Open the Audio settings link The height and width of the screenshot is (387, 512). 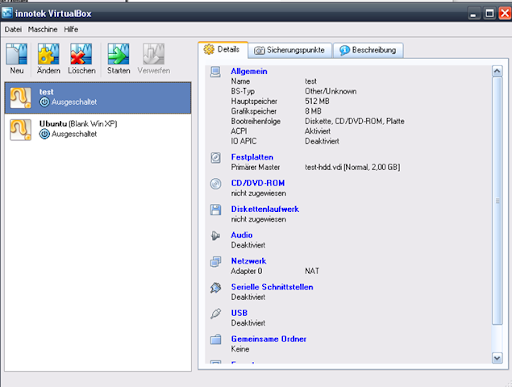coord(242,235)
